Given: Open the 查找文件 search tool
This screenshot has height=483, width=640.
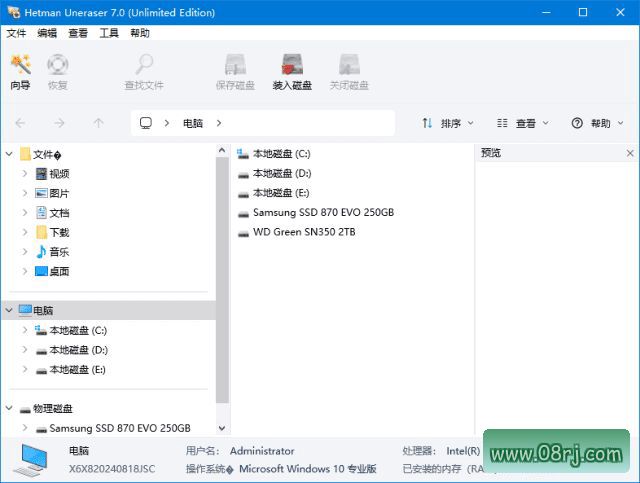Looking at the screenshot, I should coord(144,72).
